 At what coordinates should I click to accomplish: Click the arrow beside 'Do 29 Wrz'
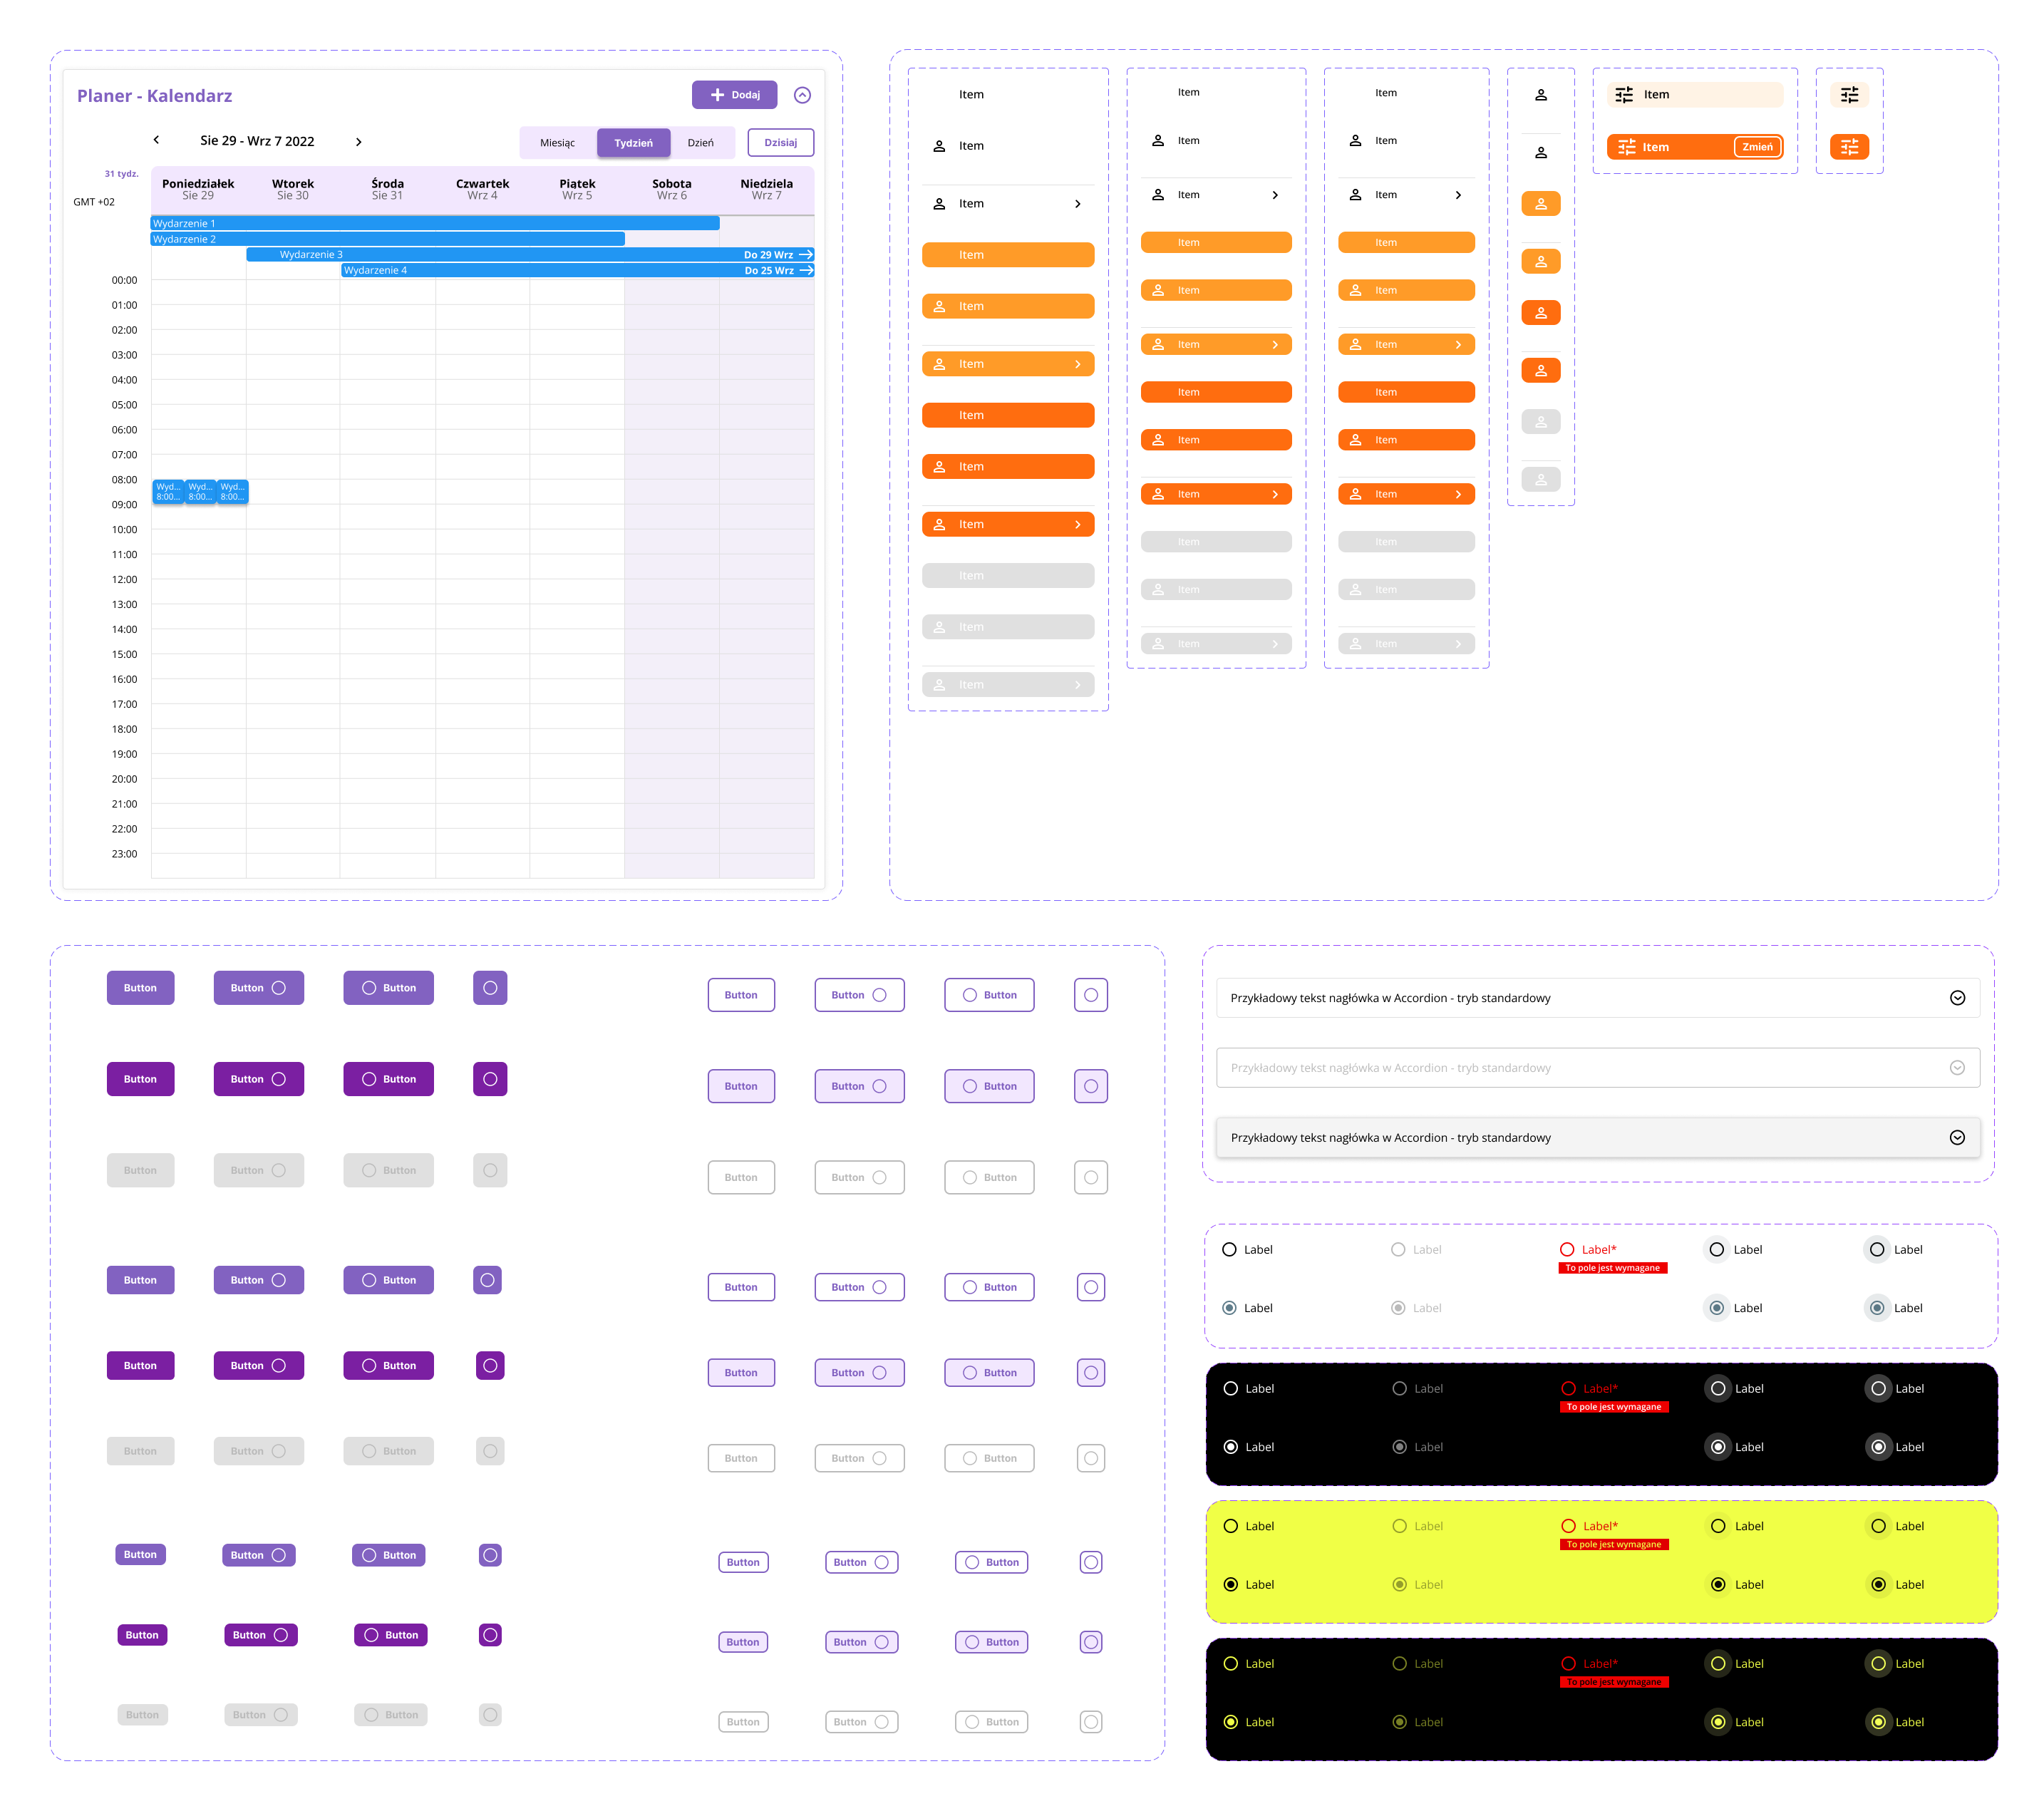point(806,255)
